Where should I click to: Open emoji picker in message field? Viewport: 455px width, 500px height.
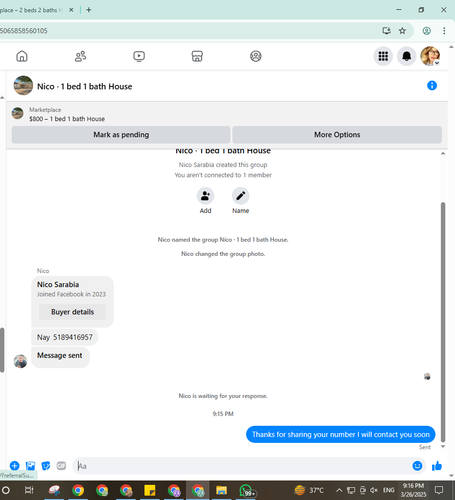(x=417, y=466)
